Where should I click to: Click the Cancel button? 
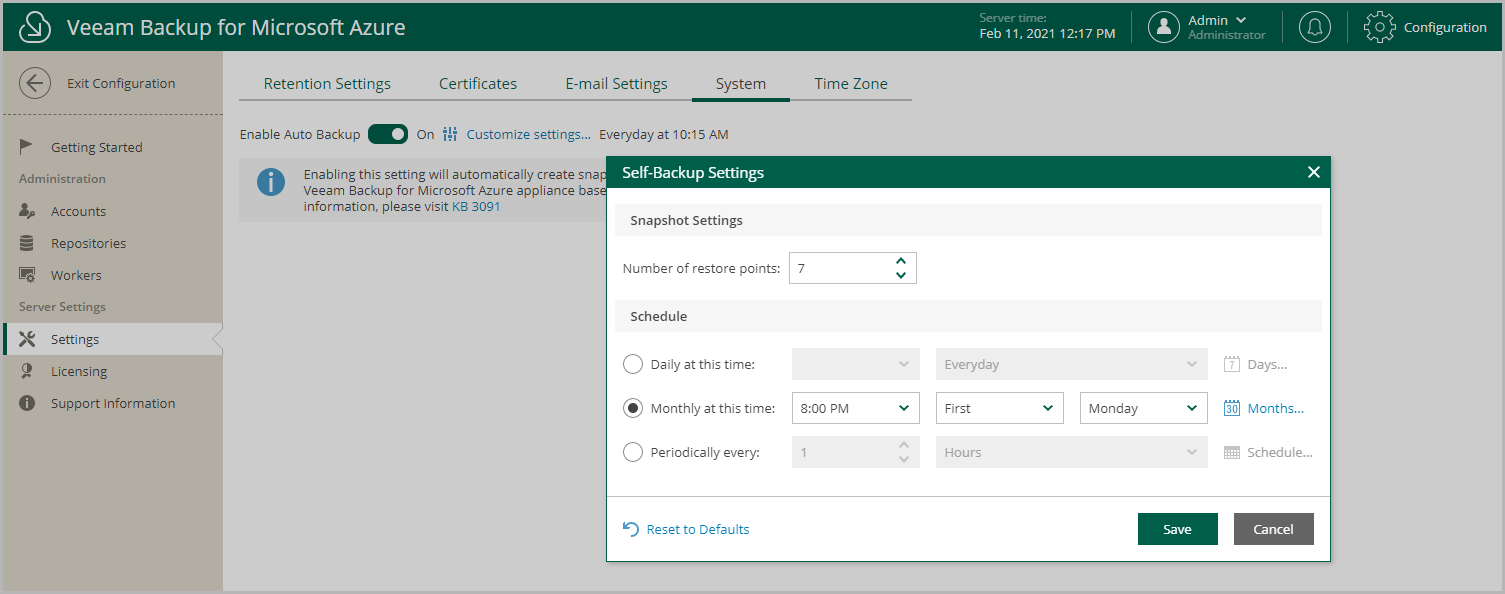click(1274, 529)
